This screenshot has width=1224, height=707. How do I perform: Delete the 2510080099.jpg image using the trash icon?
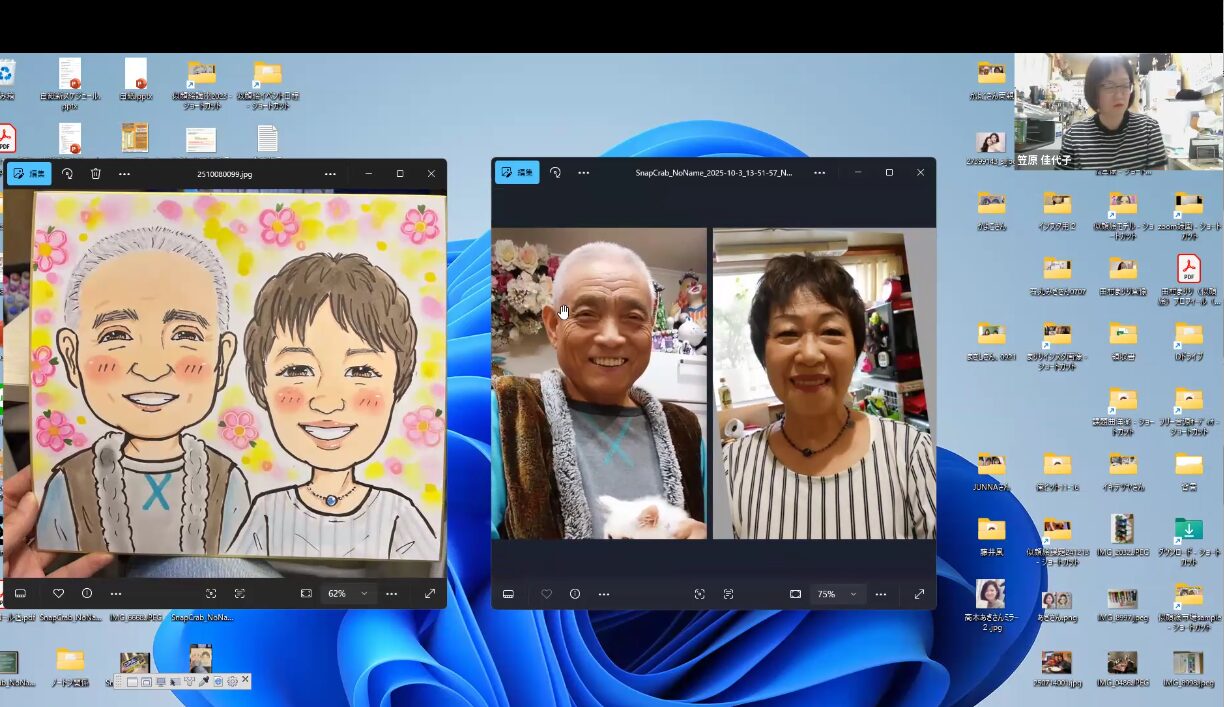(96, 173)
